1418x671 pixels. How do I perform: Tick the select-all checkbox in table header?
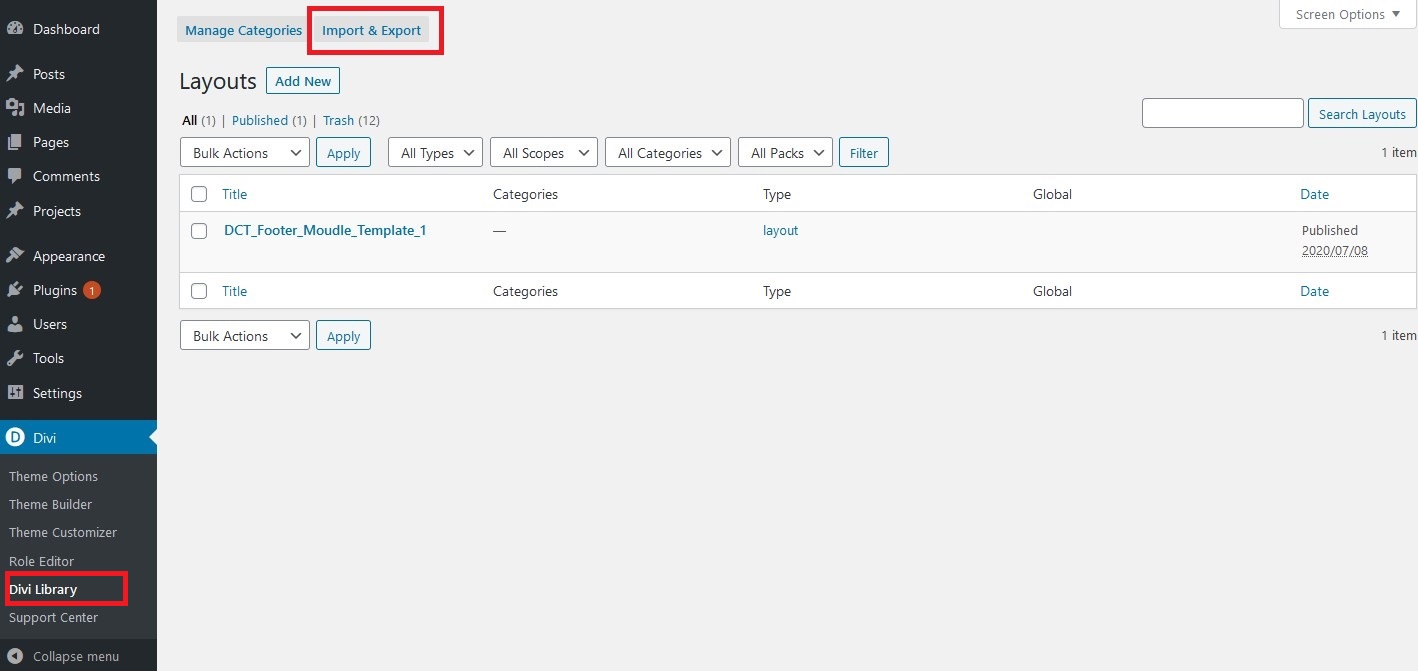tap(199, 194)
